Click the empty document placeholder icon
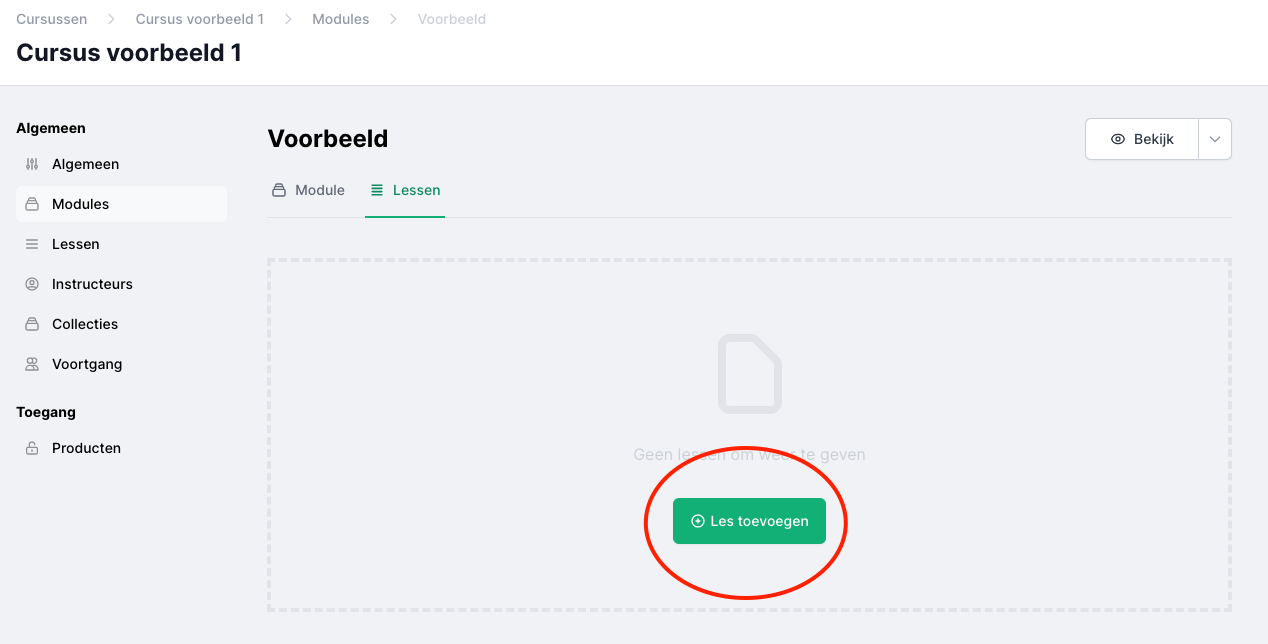The width and height of the screenshot is (1268, 644). [x=749, y=374]
